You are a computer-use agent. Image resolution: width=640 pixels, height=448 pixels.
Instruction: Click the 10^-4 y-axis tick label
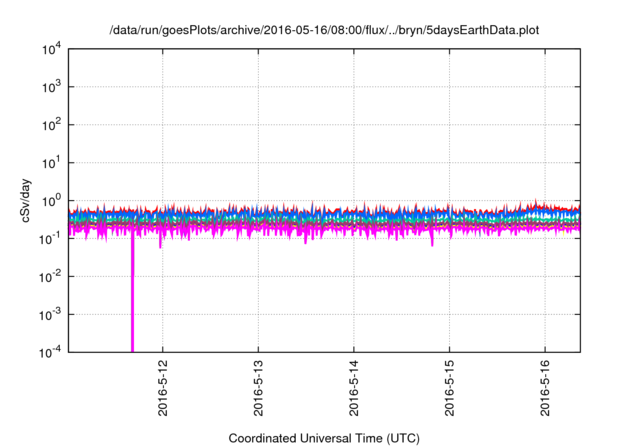(x=50, y=352)
